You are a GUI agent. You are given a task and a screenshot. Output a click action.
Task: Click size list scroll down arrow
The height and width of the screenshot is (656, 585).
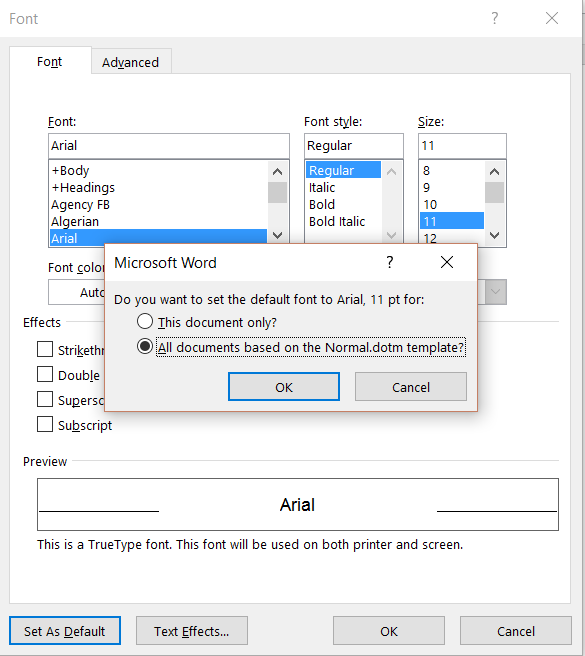pyautogui.click(x=494, y=235)
